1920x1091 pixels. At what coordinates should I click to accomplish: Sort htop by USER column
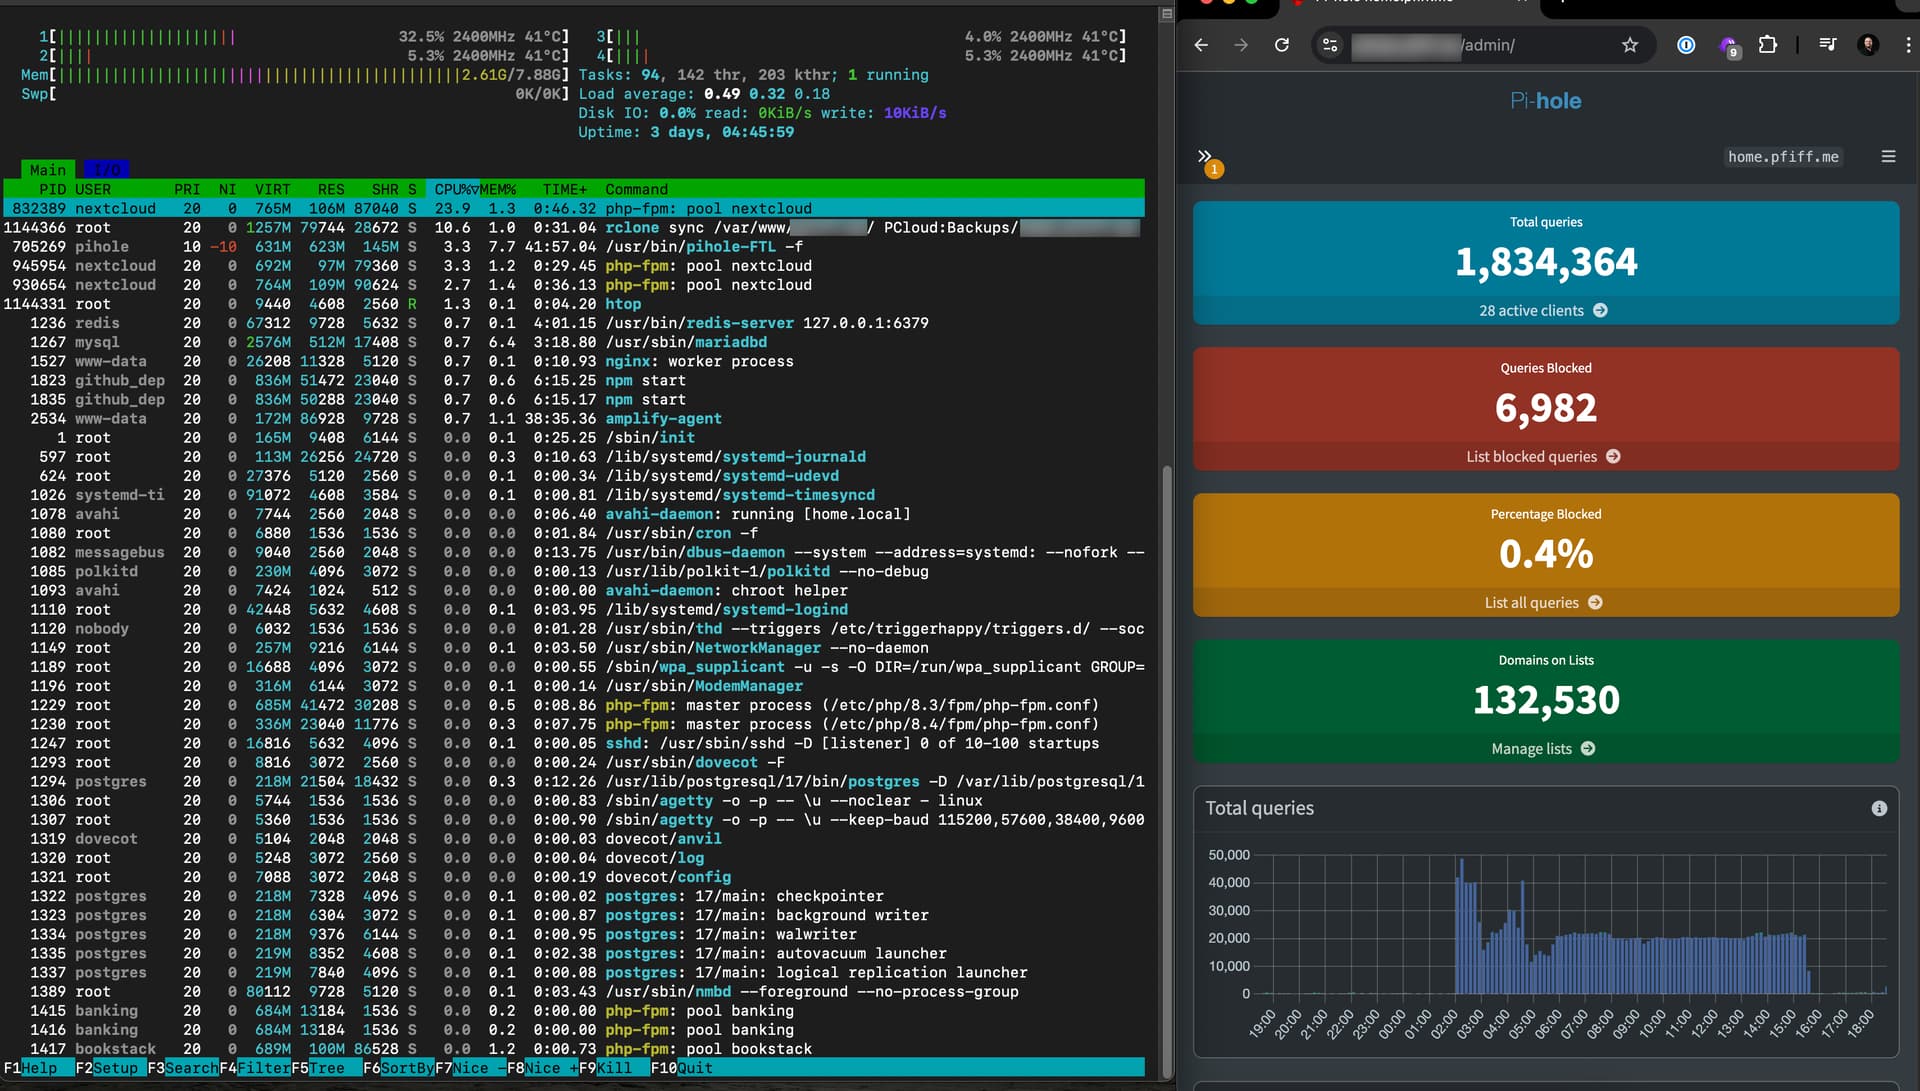tap(93, 189)
